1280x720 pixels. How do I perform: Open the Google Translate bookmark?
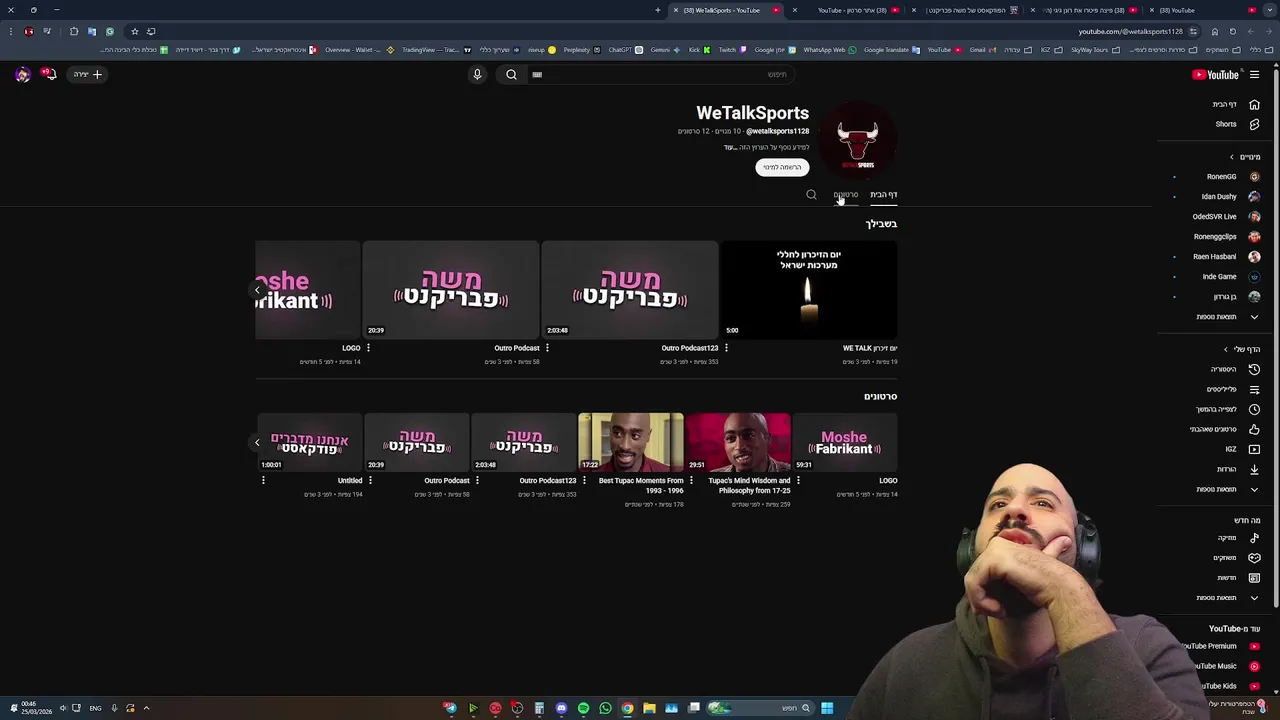point(891,50)
